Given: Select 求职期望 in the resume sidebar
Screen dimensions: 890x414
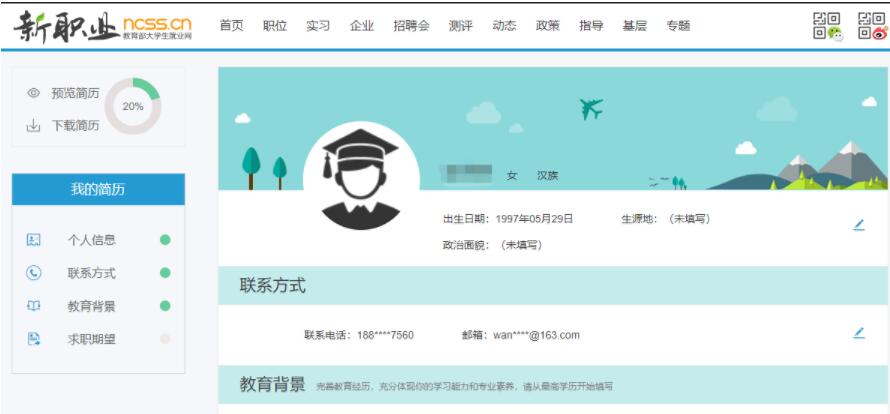Looking at the screenshot, I should pos(91,340).
